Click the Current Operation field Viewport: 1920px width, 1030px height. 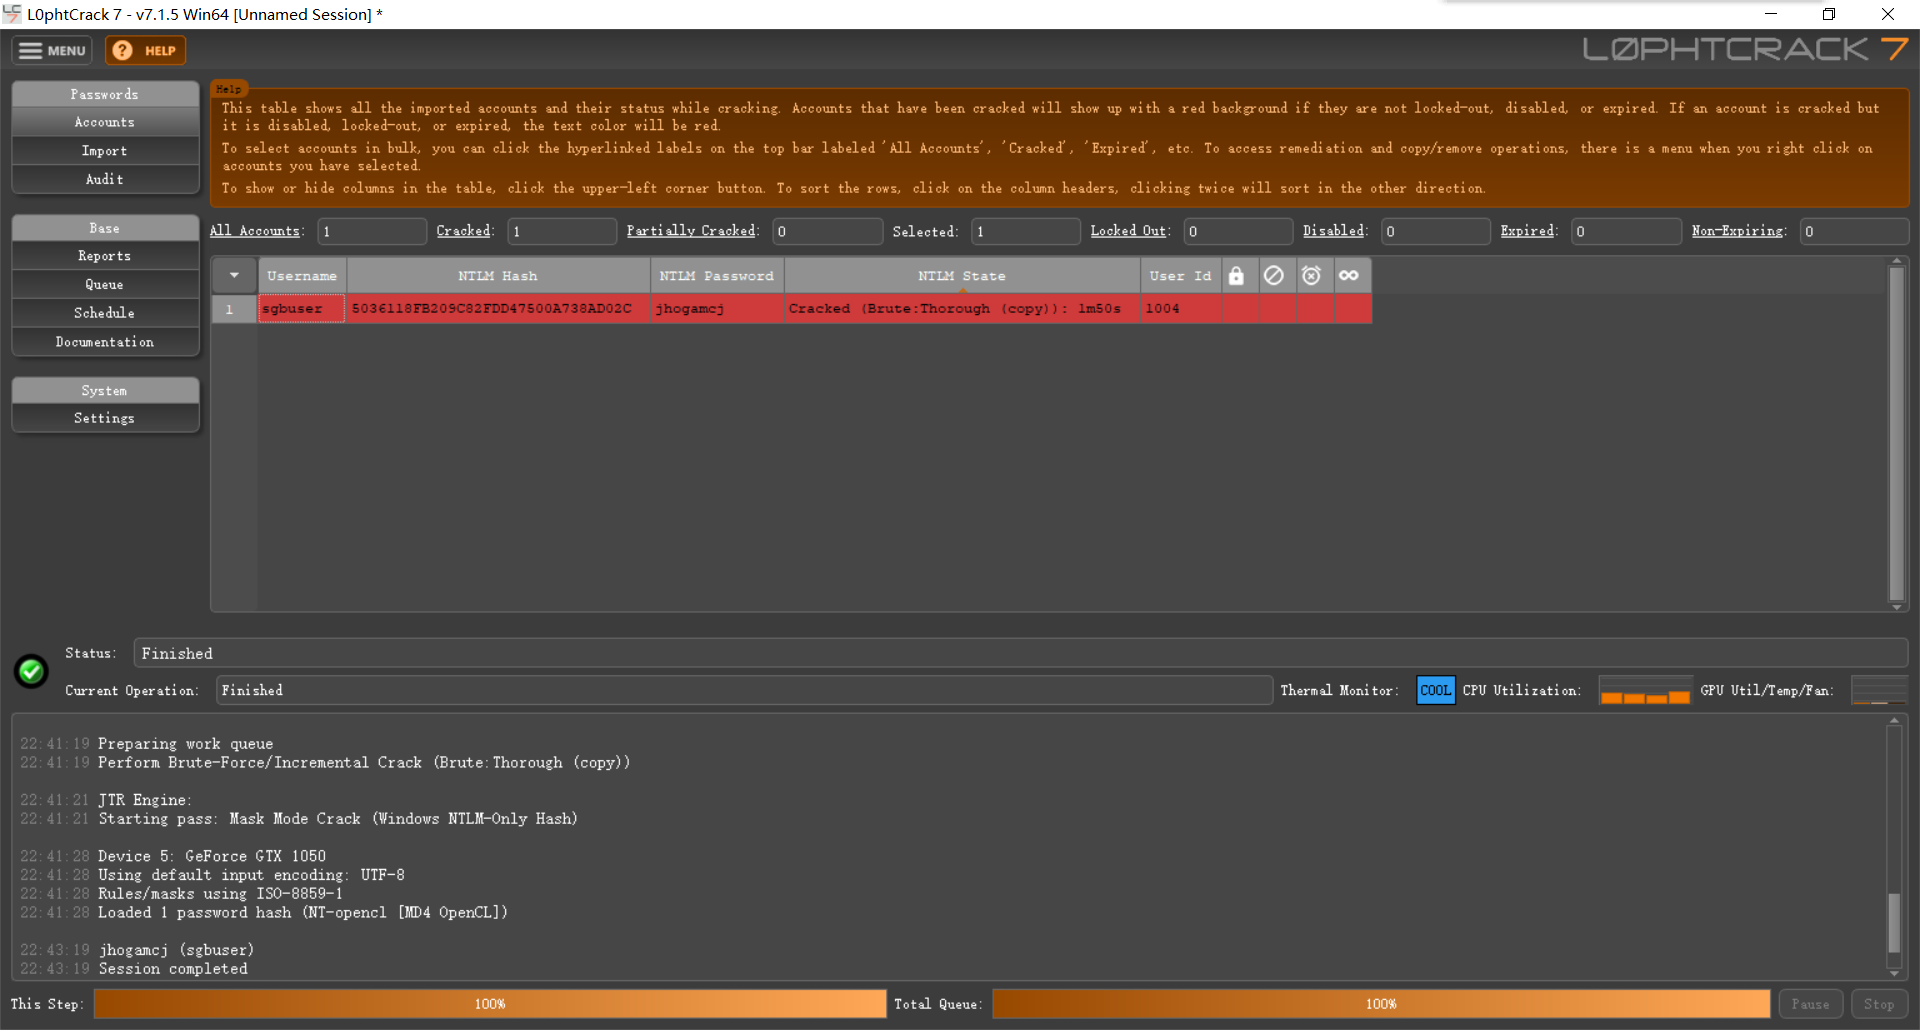pyautogui.click(x=744, y=690)
